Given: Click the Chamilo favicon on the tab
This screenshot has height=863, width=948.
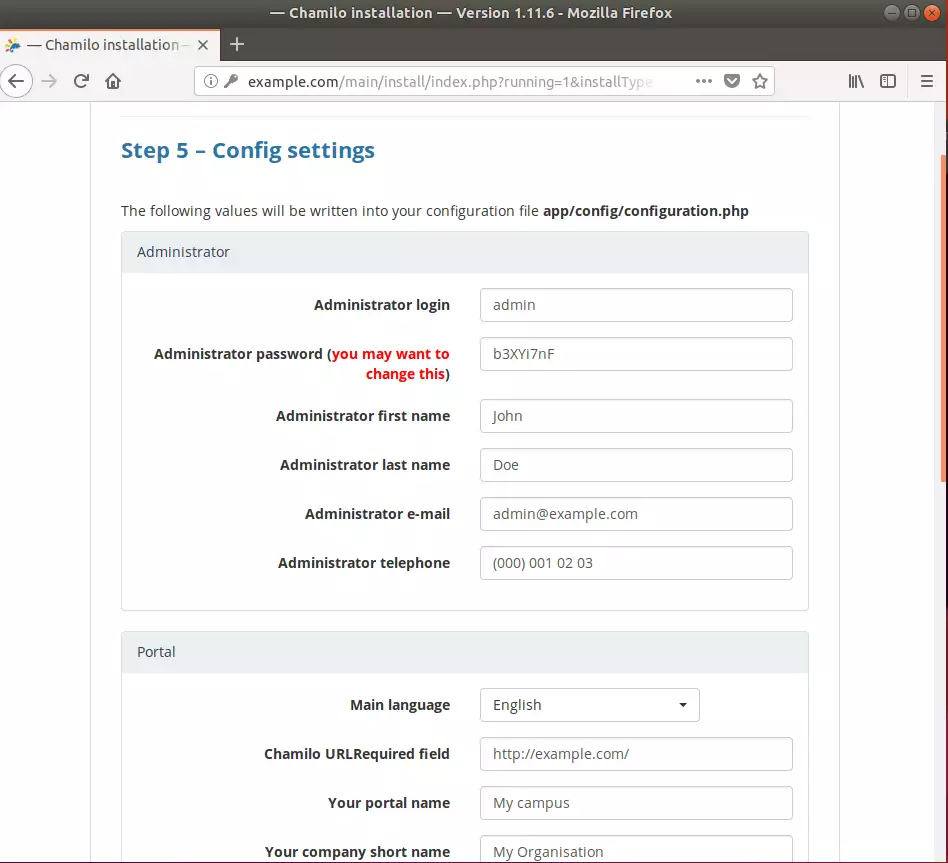Looking at the screenshot, I should click(13, 45).
